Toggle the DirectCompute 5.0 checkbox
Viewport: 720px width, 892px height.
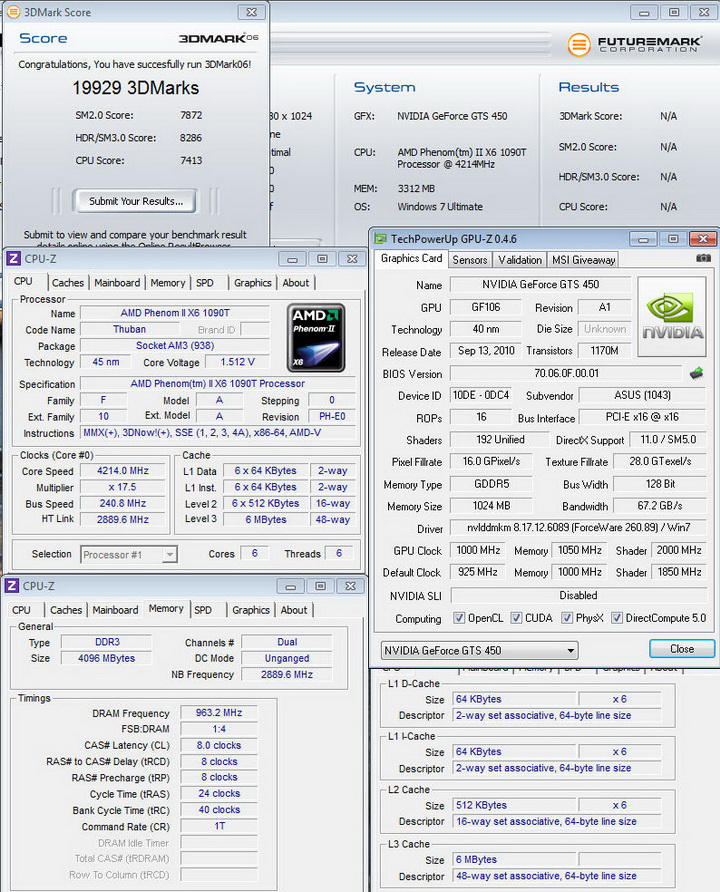click(616, 618)
